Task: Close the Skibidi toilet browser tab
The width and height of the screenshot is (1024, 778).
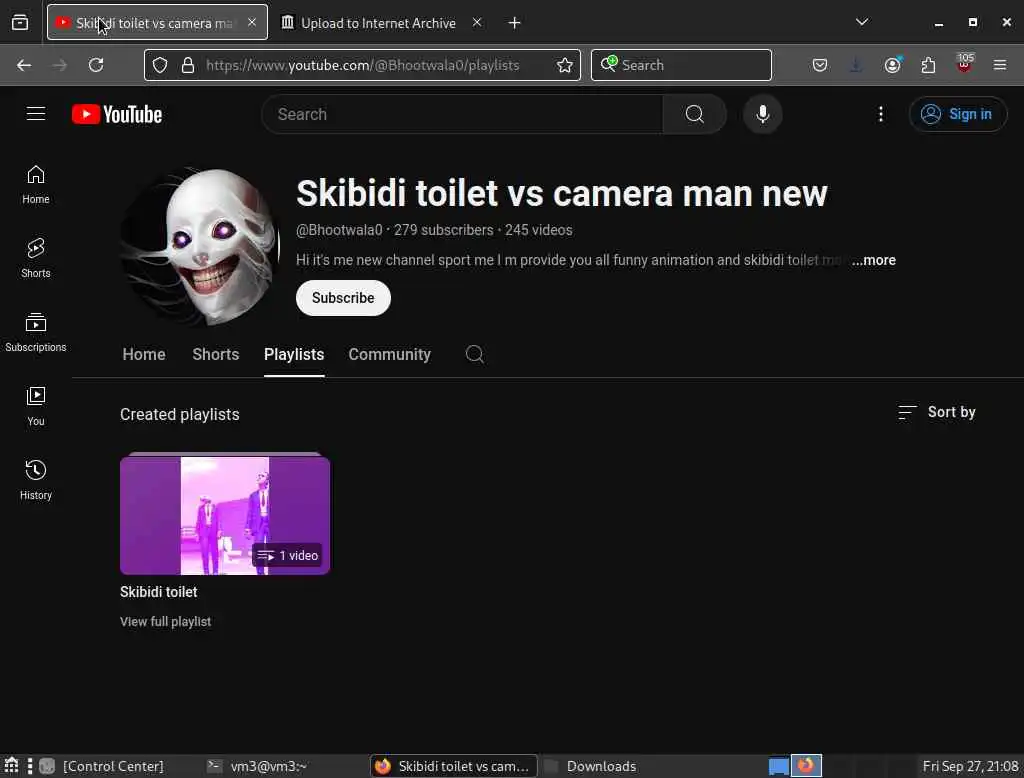Action: [252, 22]
